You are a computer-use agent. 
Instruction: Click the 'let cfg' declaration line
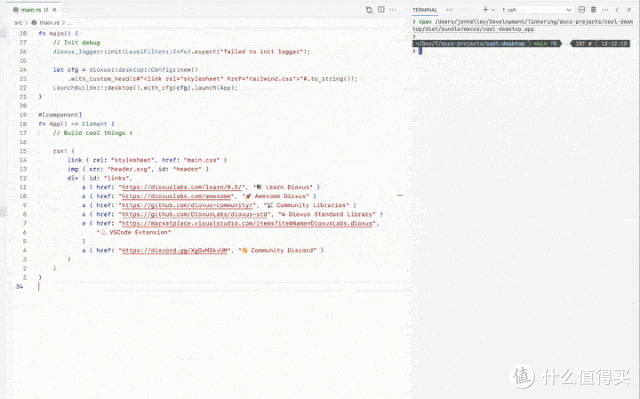pyautogui.click(x=125, y=70)
